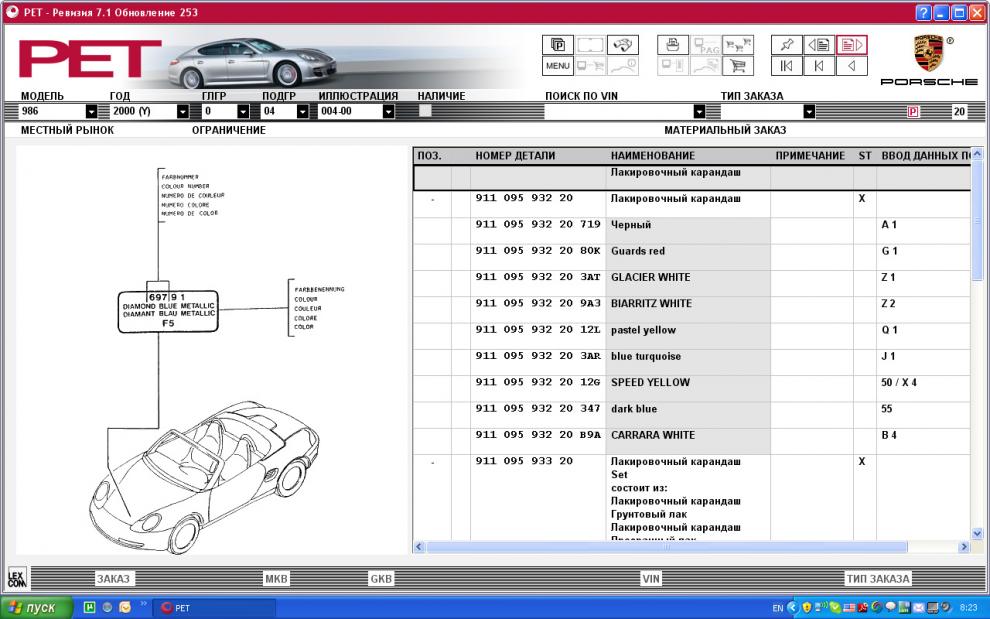The image size is (990, 619).
Task: Click the ST column header
Action: (864, 156)
